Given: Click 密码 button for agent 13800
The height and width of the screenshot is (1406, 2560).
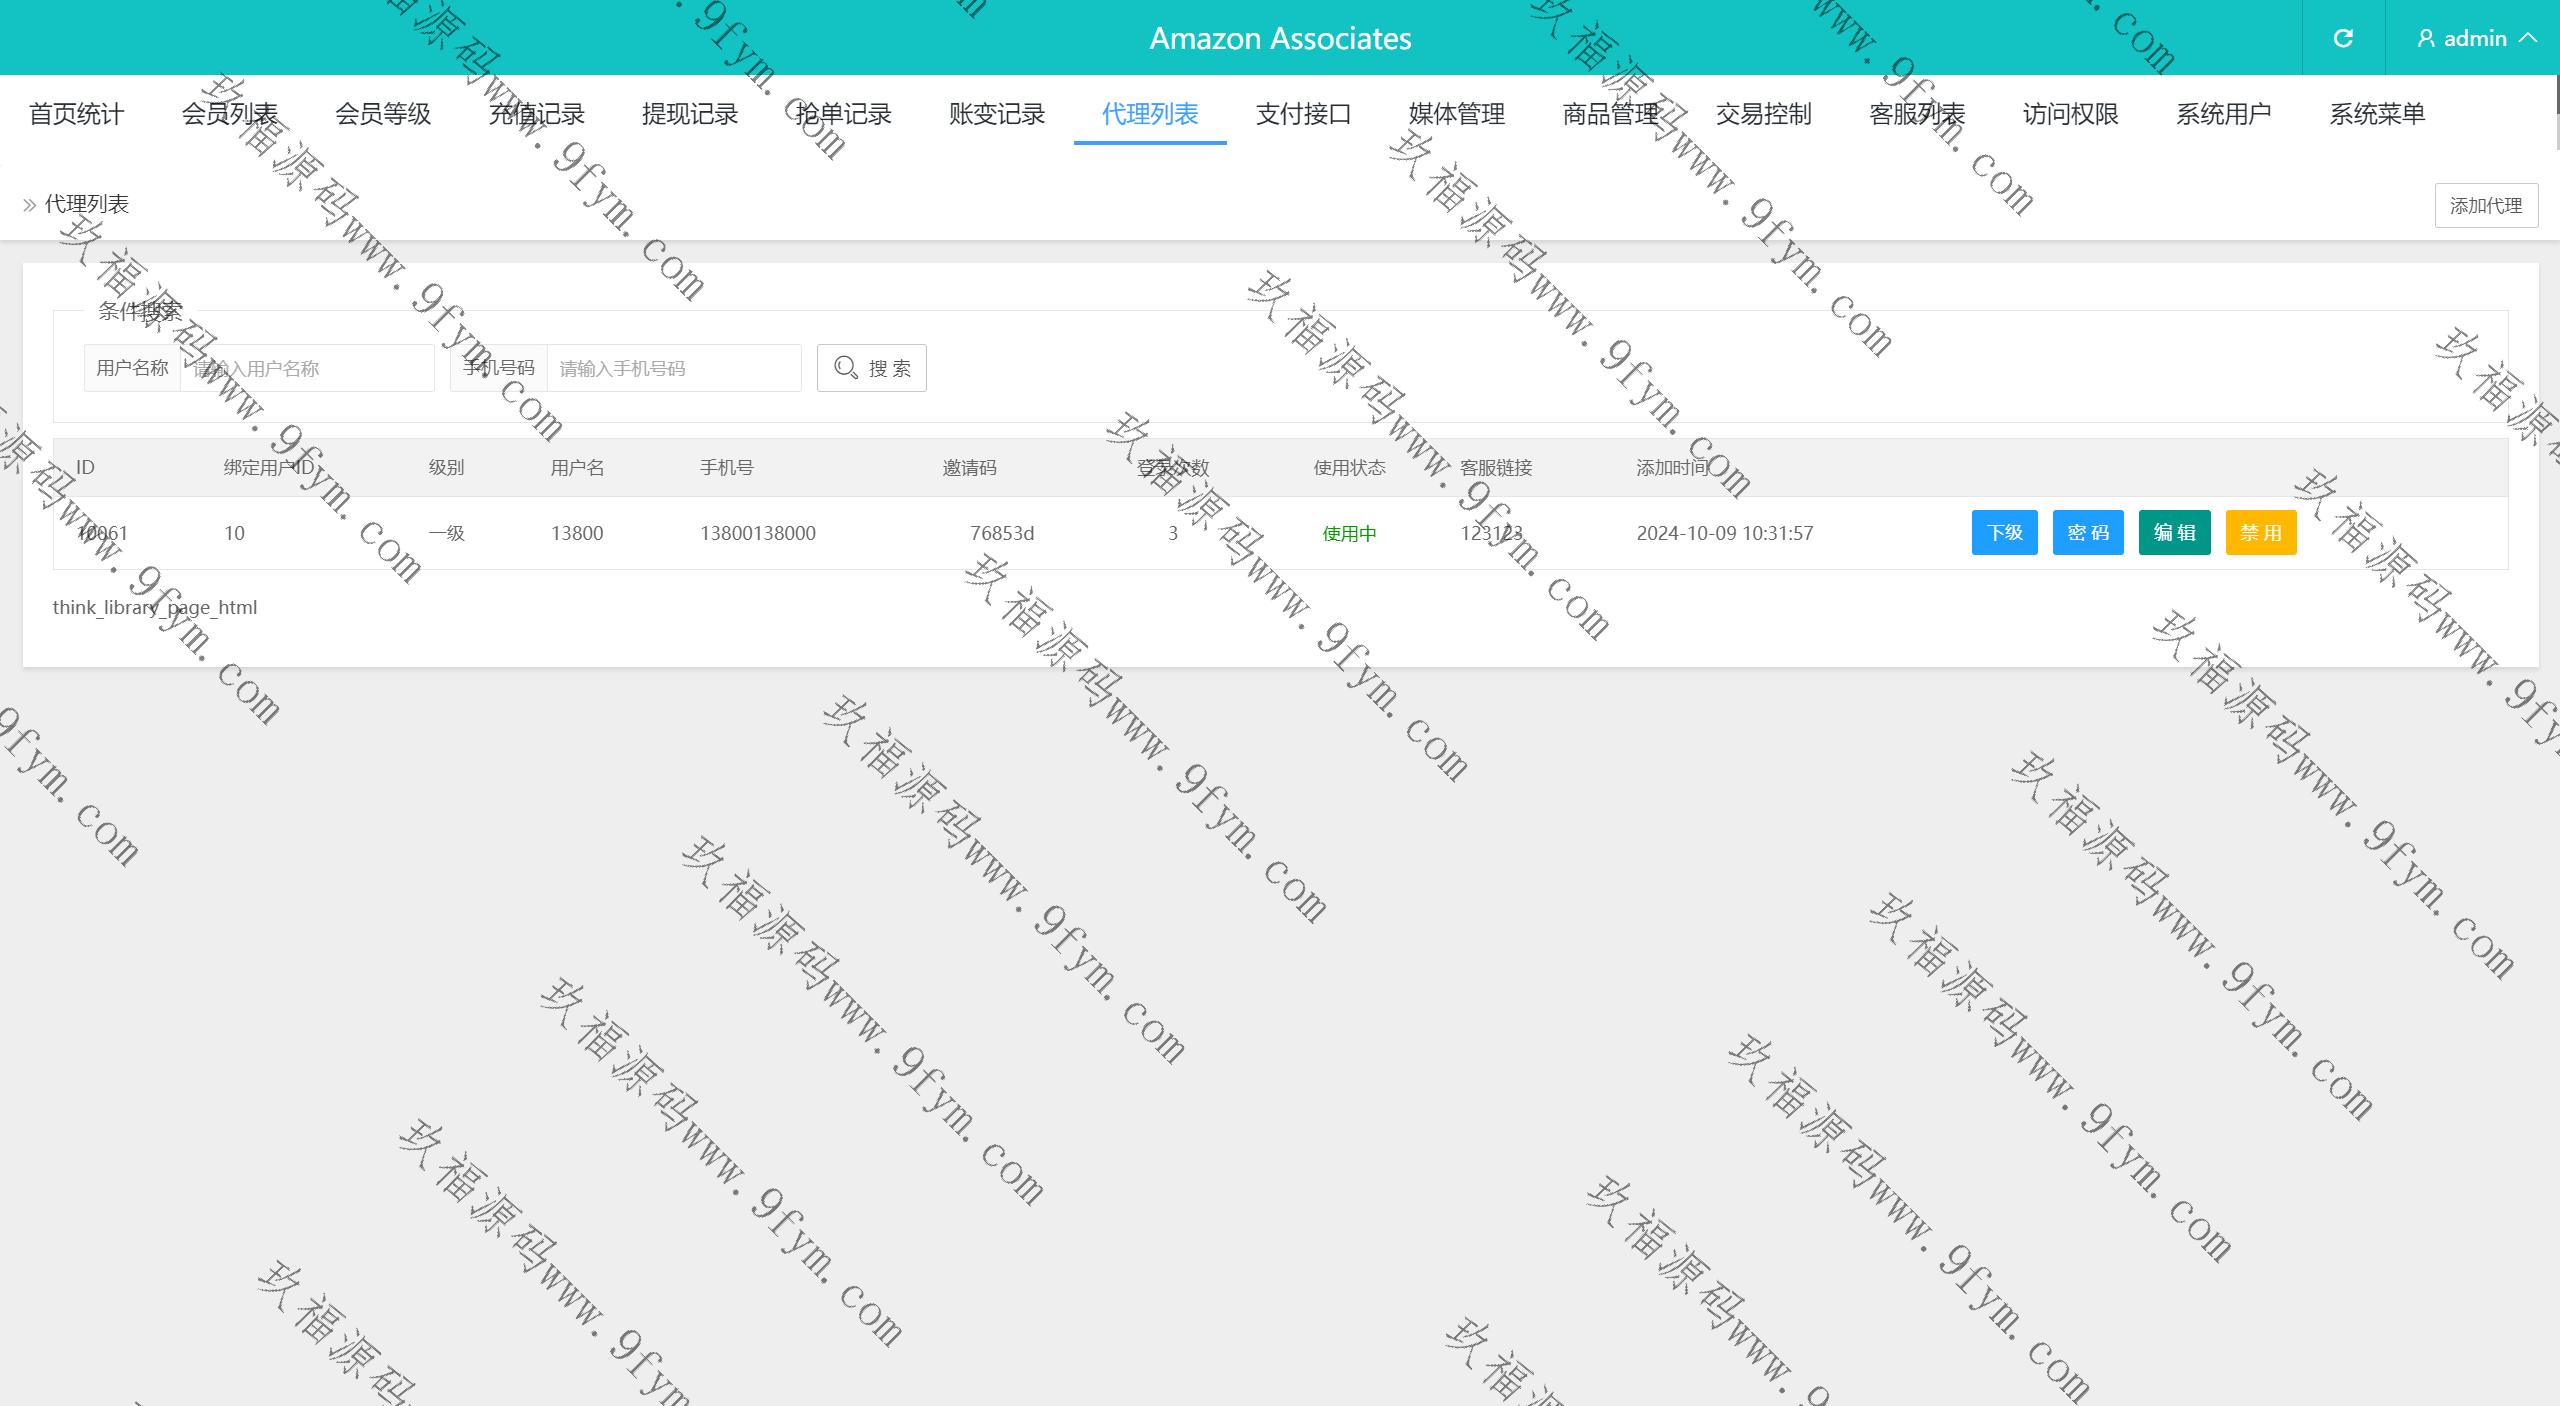Looking at the screenshot, I should [2087, 532].
